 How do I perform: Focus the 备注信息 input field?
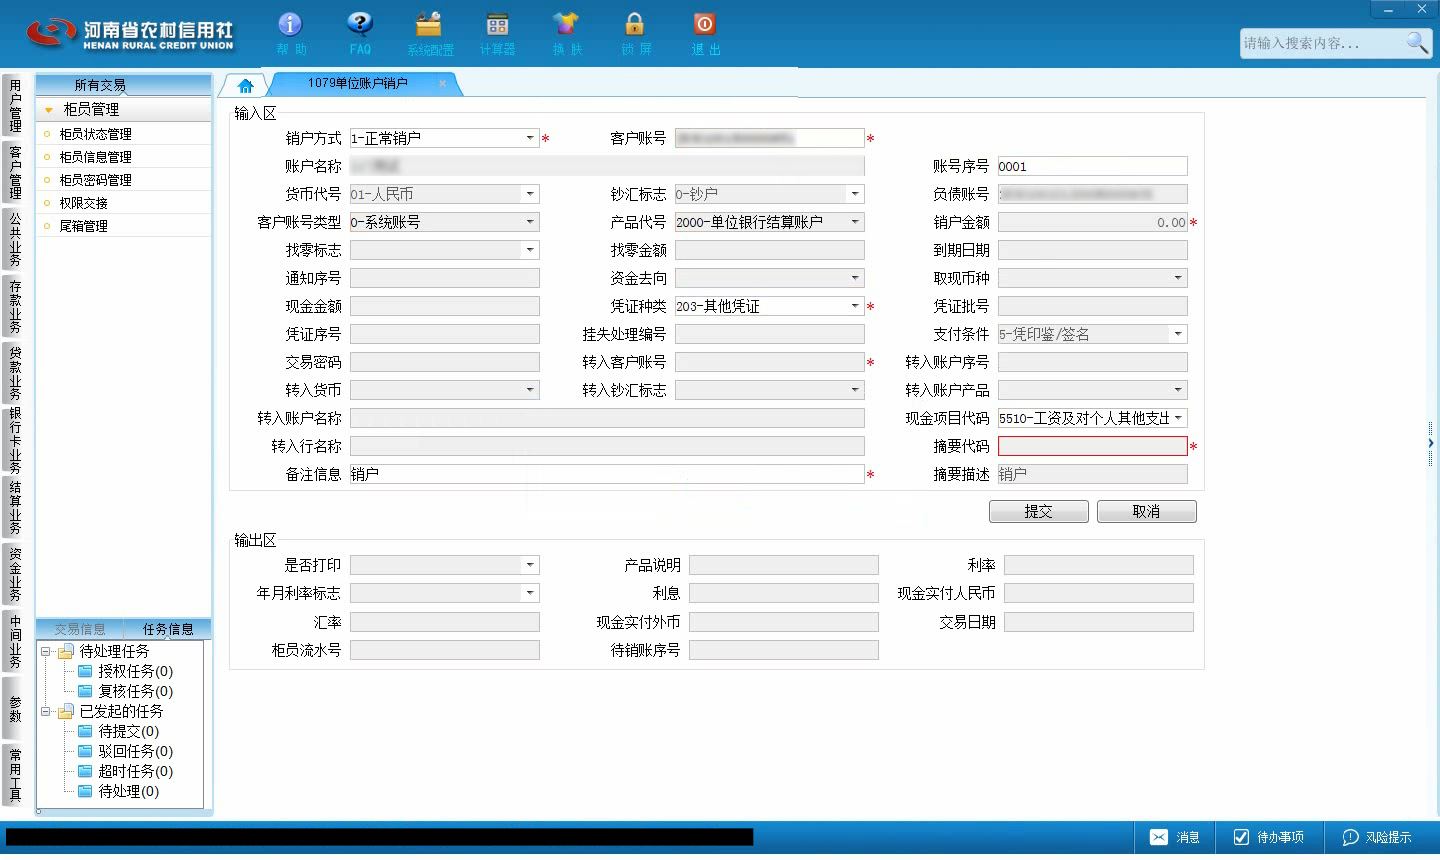point(607,474)
